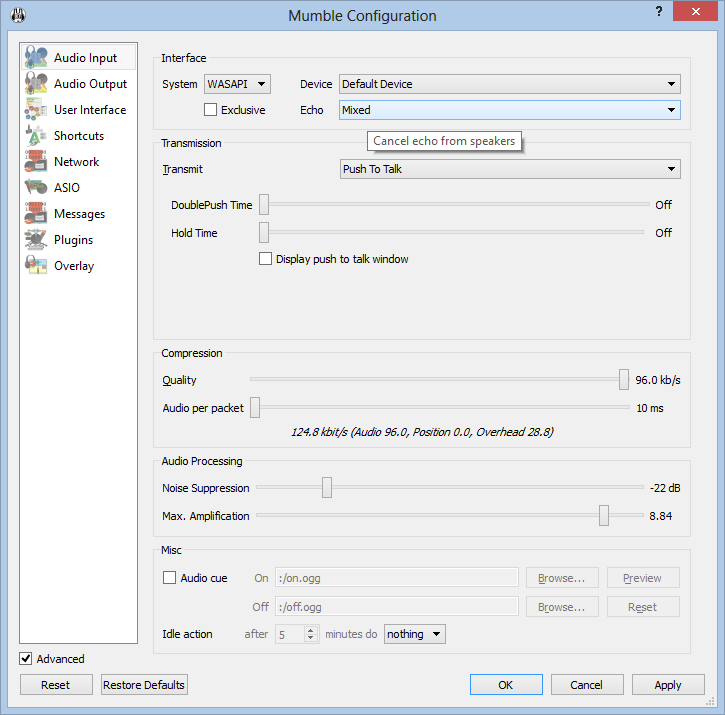Click the Restore Defaults button
725x715 pixels.
click(144, 685)
